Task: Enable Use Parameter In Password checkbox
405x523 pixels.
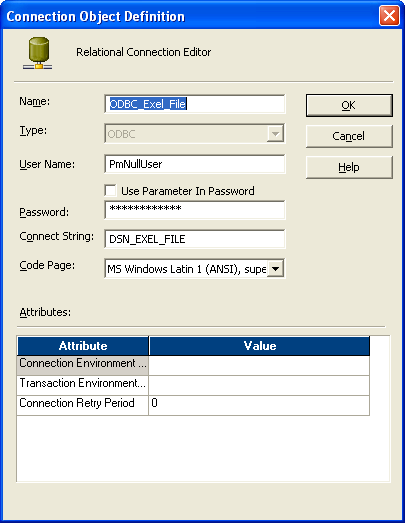Action: [x=110, y=191]
